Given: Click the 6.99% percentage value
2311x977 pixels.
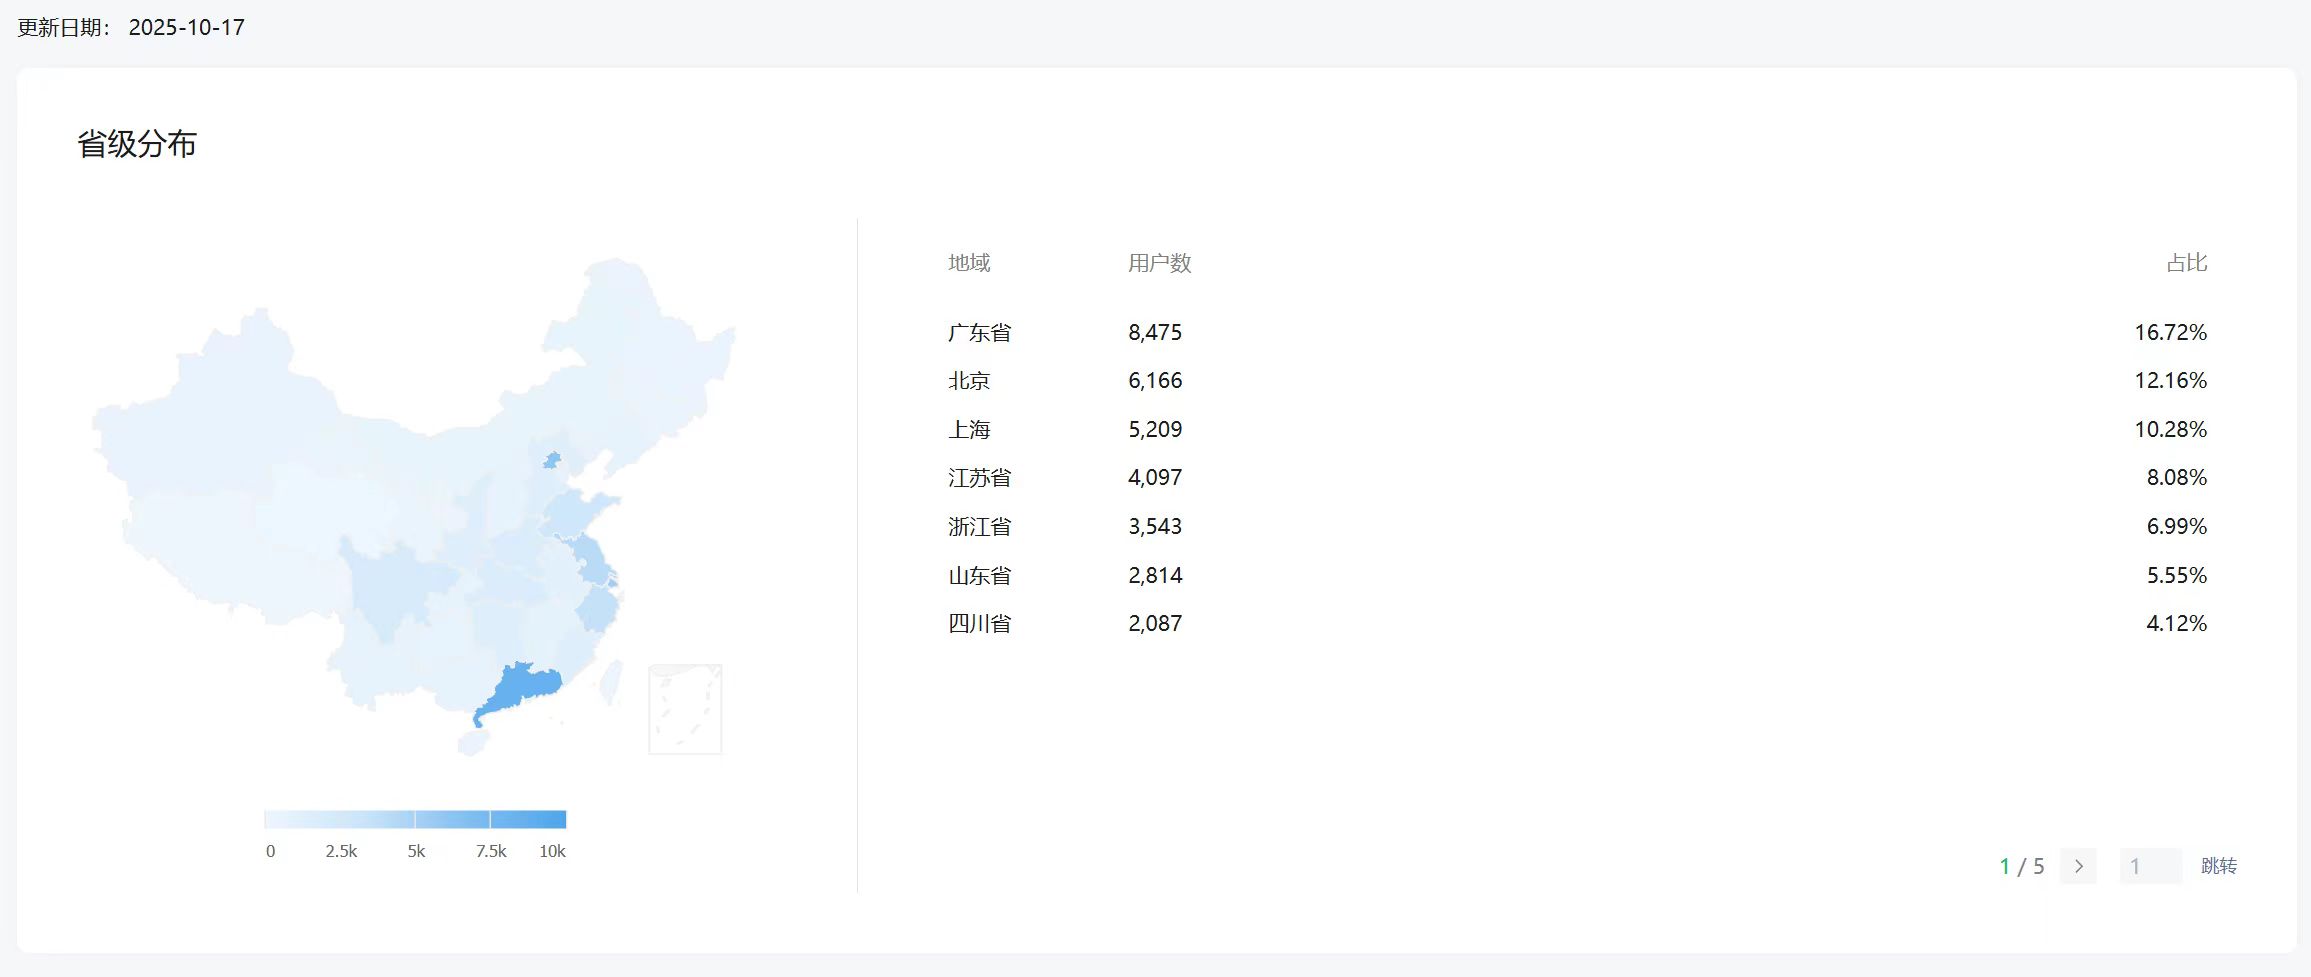Looking at the screenshot, I should [2177, 527].
